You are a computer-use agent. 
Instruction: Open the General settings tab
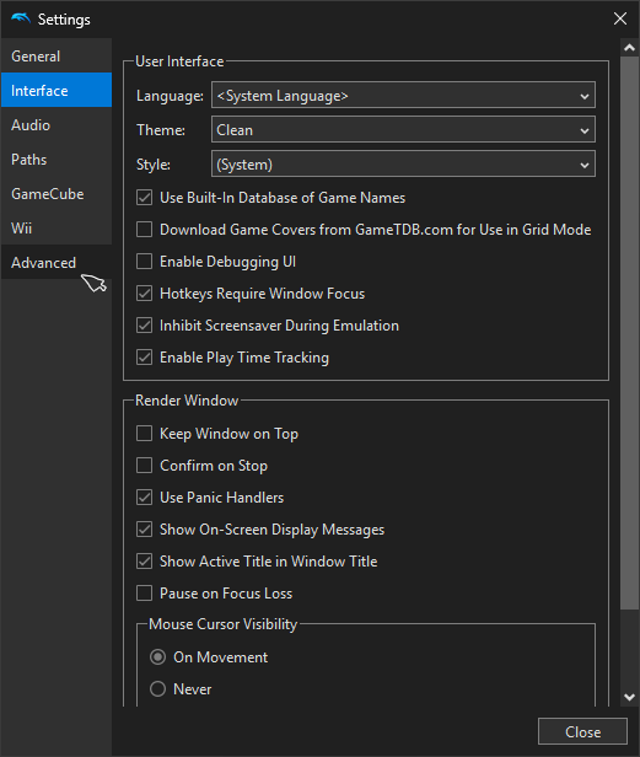(x=56, y=56)
